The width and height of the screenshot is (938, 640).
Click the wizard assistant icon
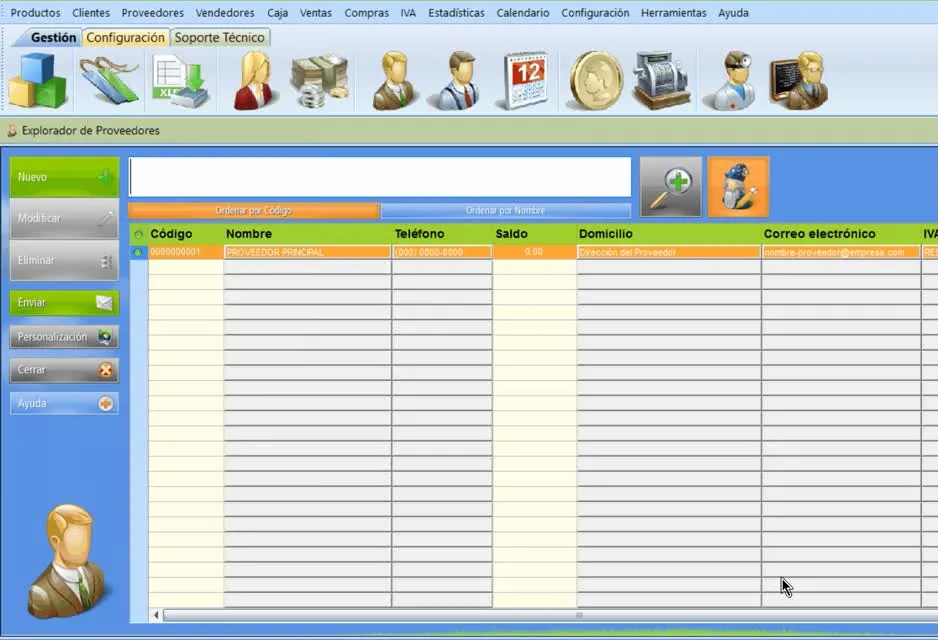point(738,187)
